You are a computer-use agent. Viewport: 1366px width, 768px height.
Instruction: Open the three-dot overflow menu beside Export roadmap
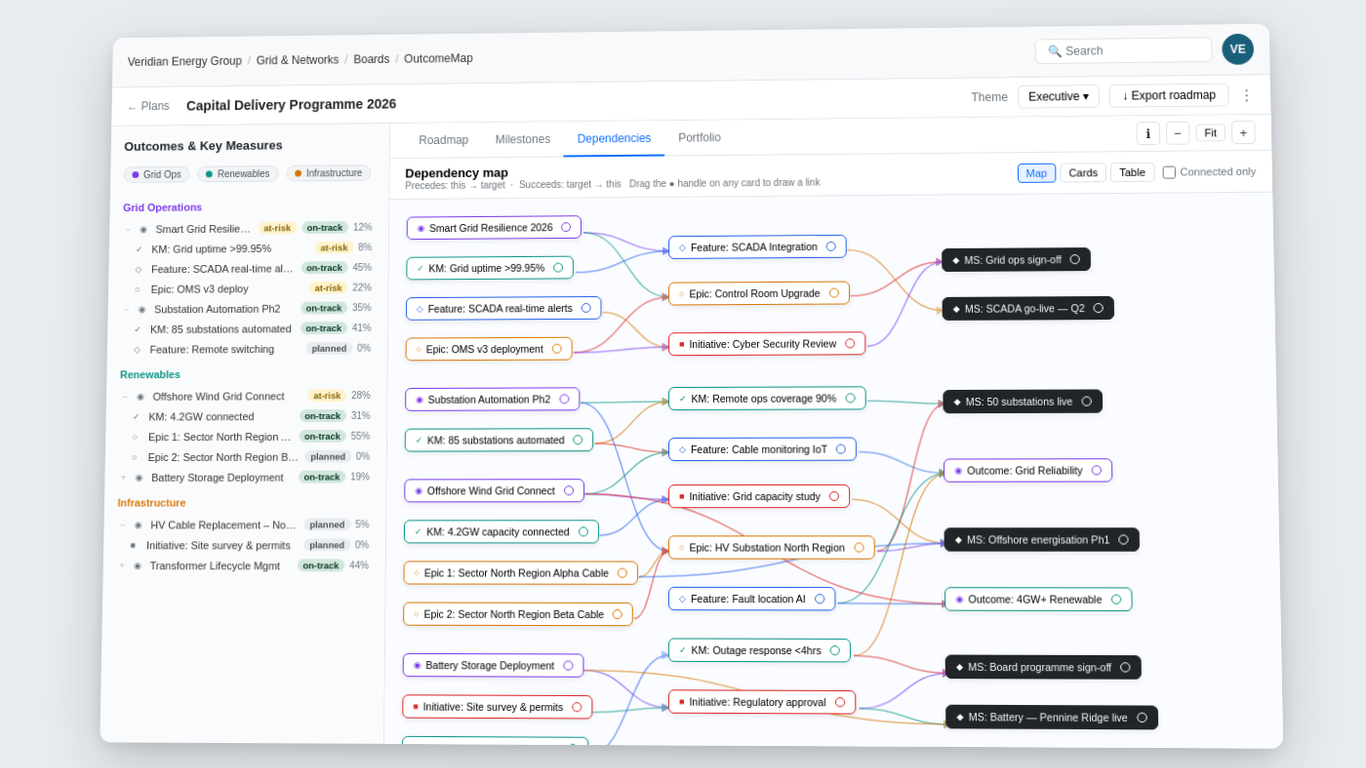coord(1246,95)
